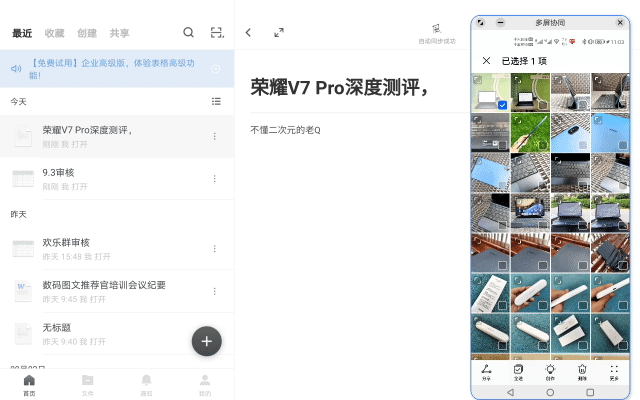Click the speaker announcement icon in the banner

pyautogui.click(x=16, y=69)
